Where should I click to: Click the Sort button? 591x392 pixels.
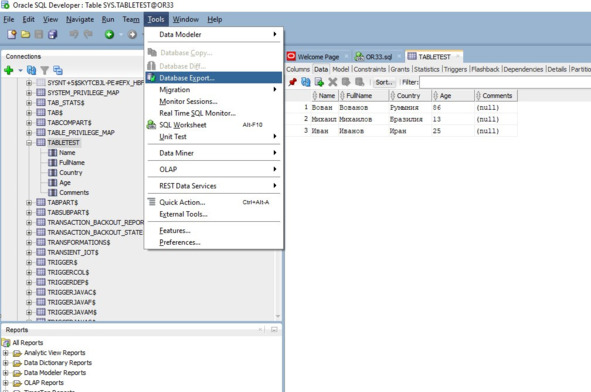[384, 82]
